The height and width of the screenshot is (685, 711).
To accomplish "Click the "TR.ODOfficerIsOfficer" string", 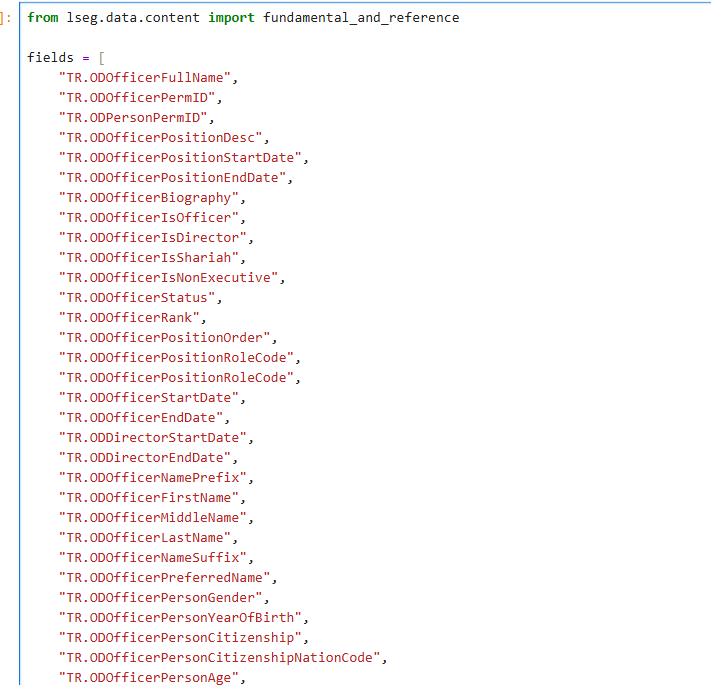I will (149, 218).
